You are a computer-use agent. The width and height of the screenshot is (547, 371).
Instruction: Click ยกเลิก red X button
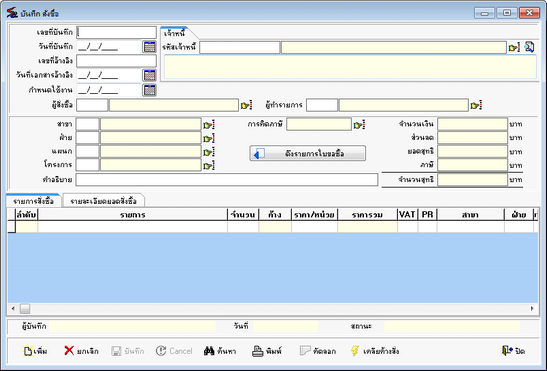81,351
